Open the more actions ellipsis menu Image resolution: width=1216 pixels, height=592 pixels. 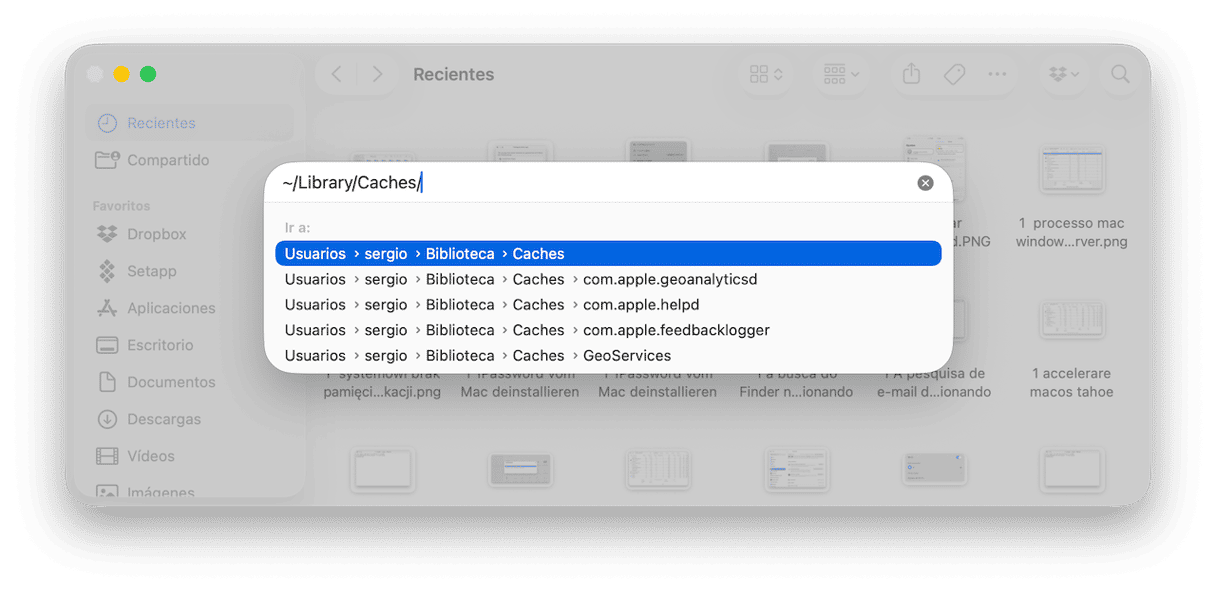point(997,74)
